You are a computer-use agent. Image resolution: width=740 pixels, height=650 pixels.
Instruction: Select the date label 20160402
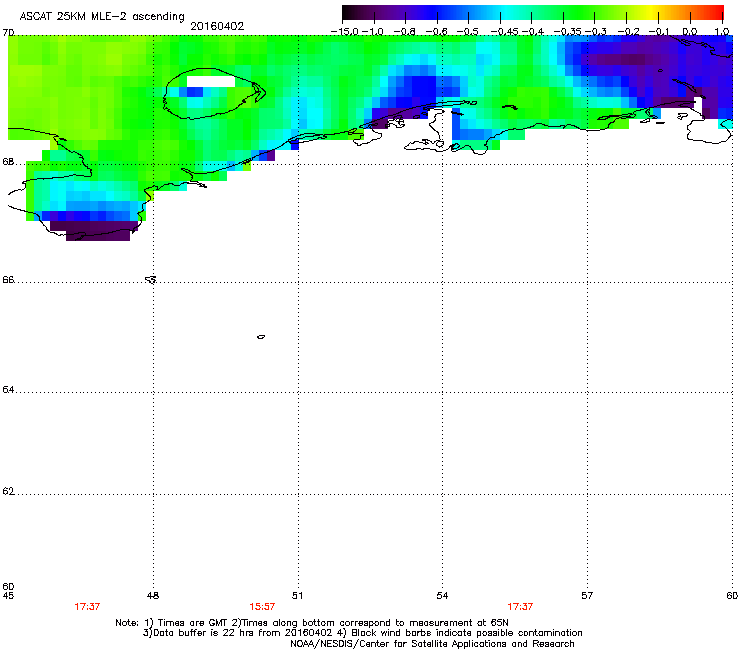(x=217, y=26)
